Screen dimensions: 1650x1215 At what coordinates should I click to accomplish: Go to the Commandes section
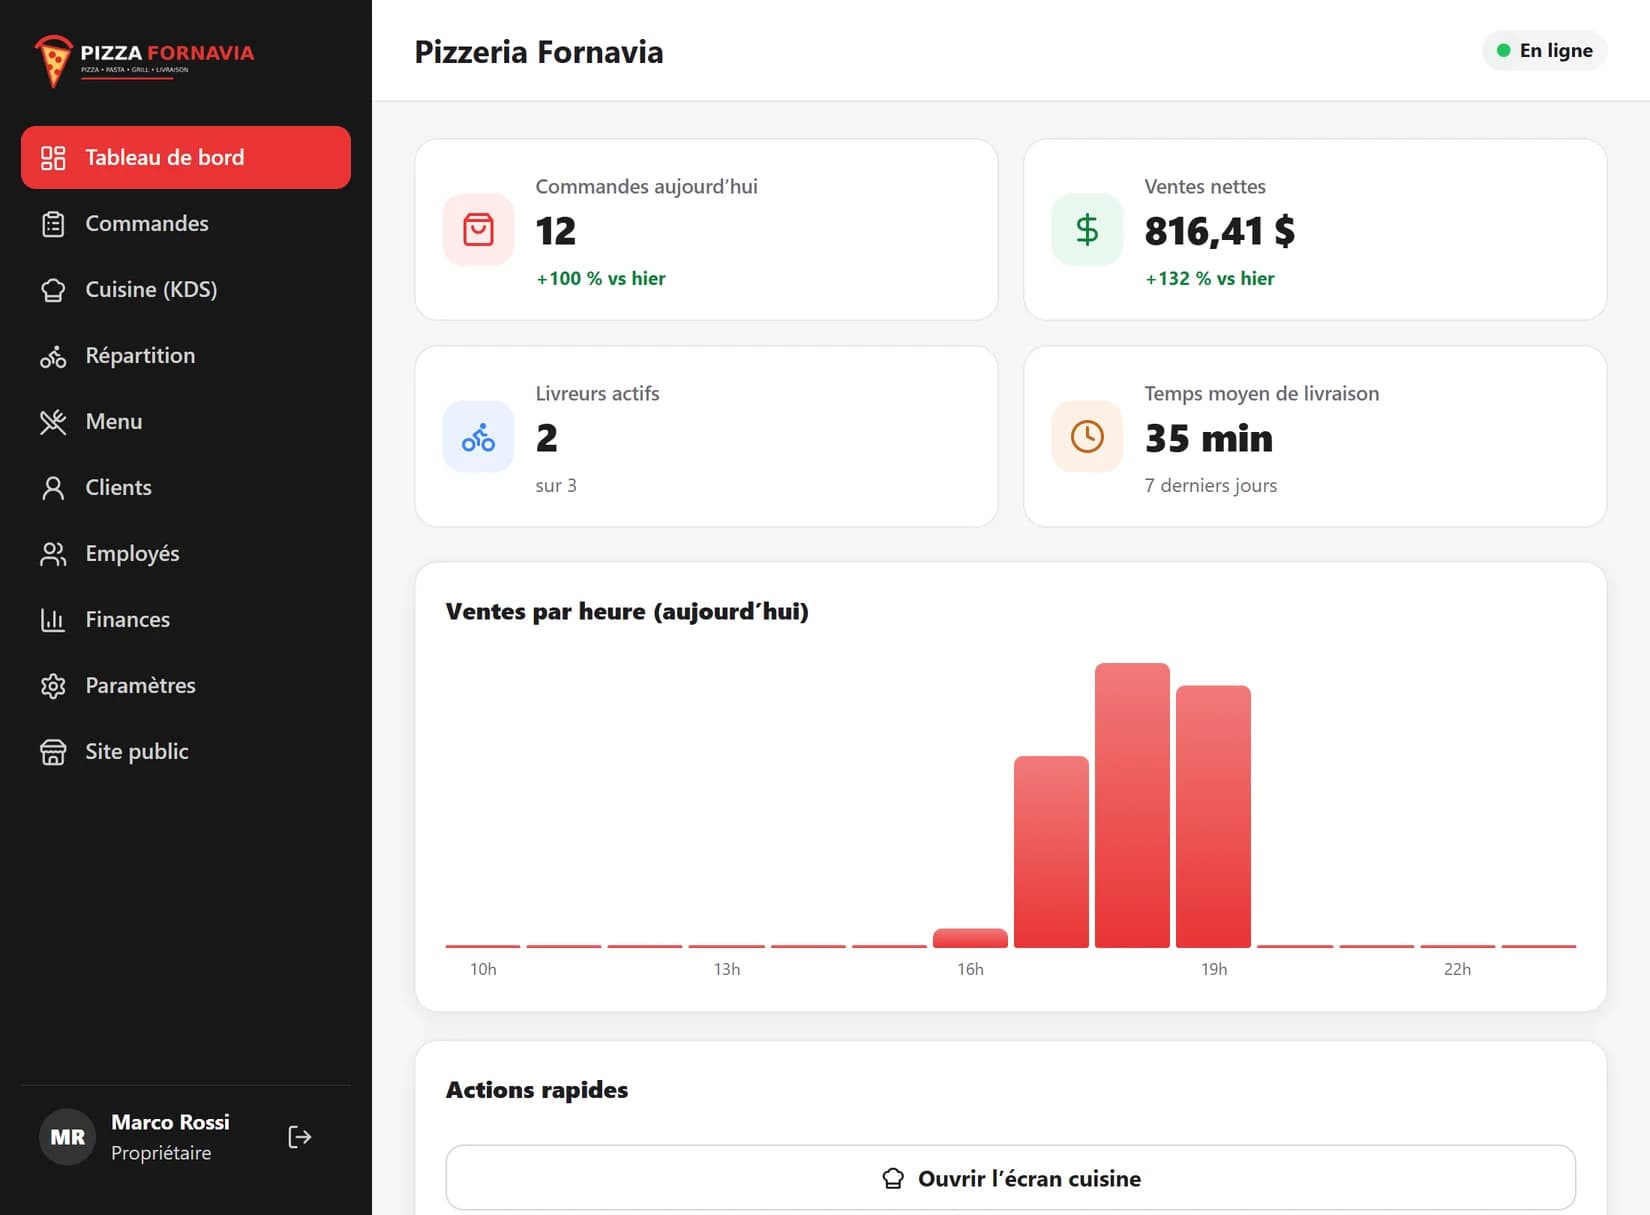186,223
